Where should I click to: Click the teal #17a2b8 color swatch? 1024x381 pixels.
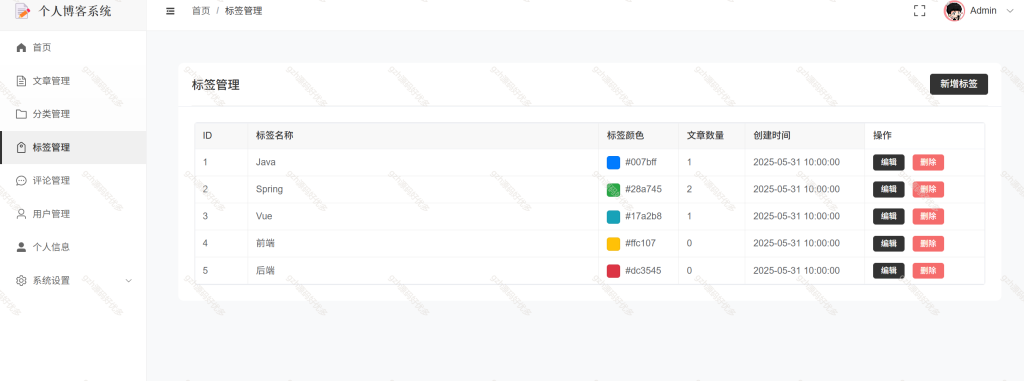(x=613, y=217)
